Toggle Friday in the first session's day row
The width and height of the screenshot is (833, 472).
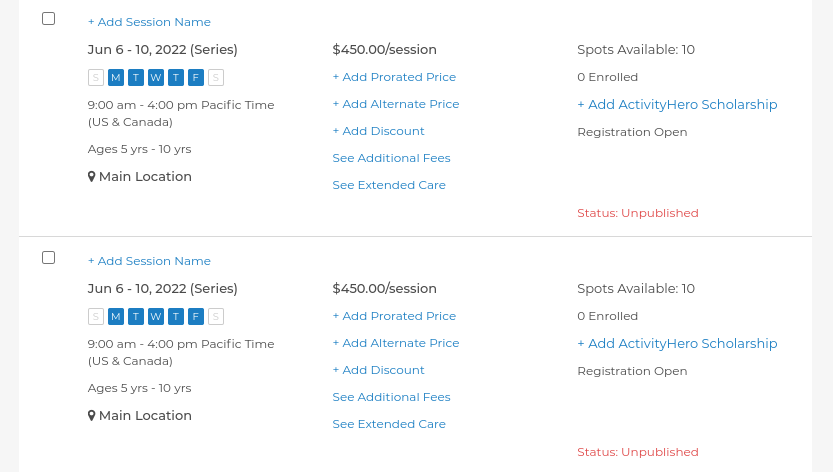[196, 78]
